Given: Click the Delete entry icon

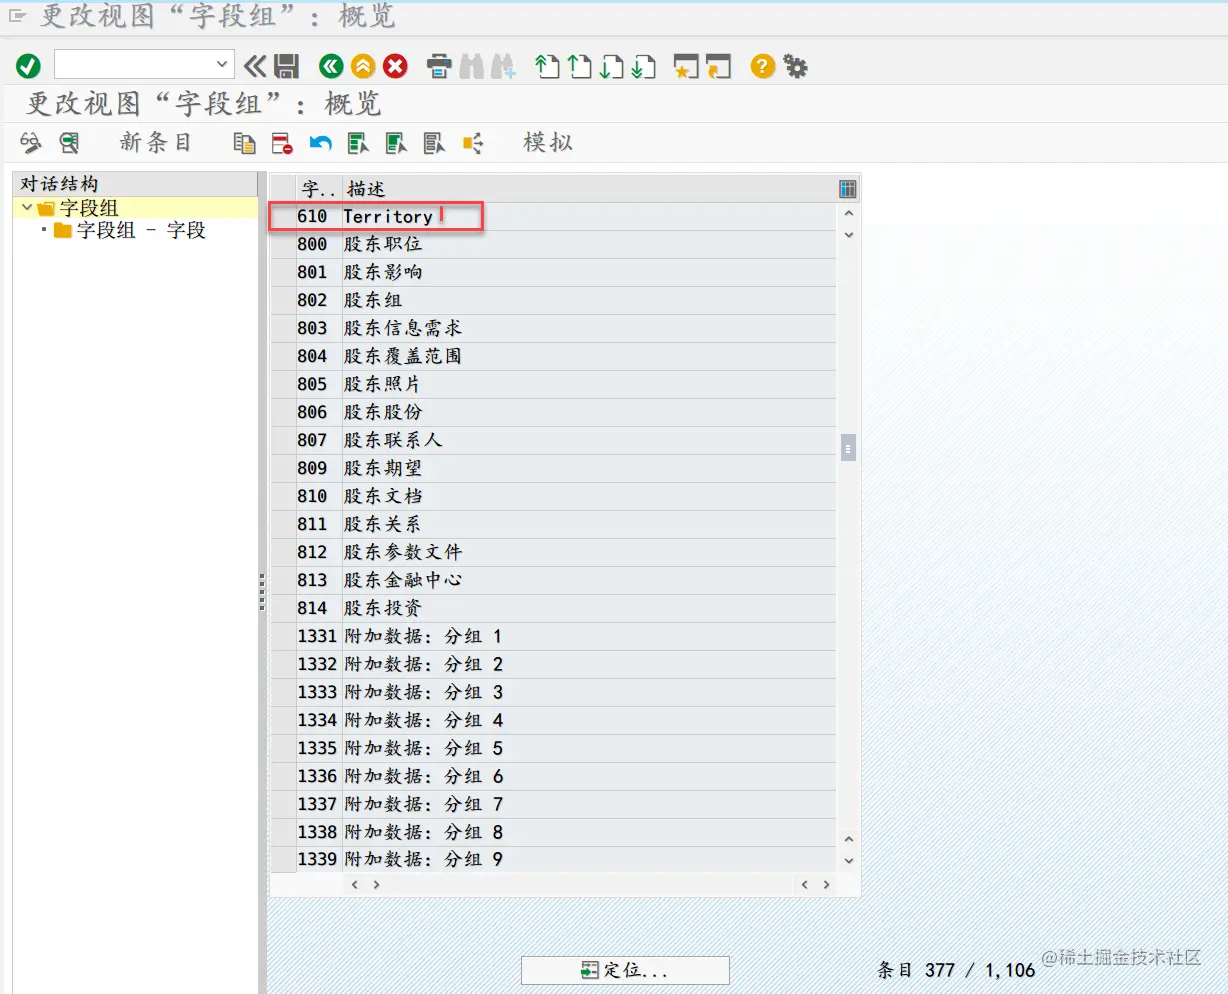Looking at the screenshot, I should click(282, 143).
